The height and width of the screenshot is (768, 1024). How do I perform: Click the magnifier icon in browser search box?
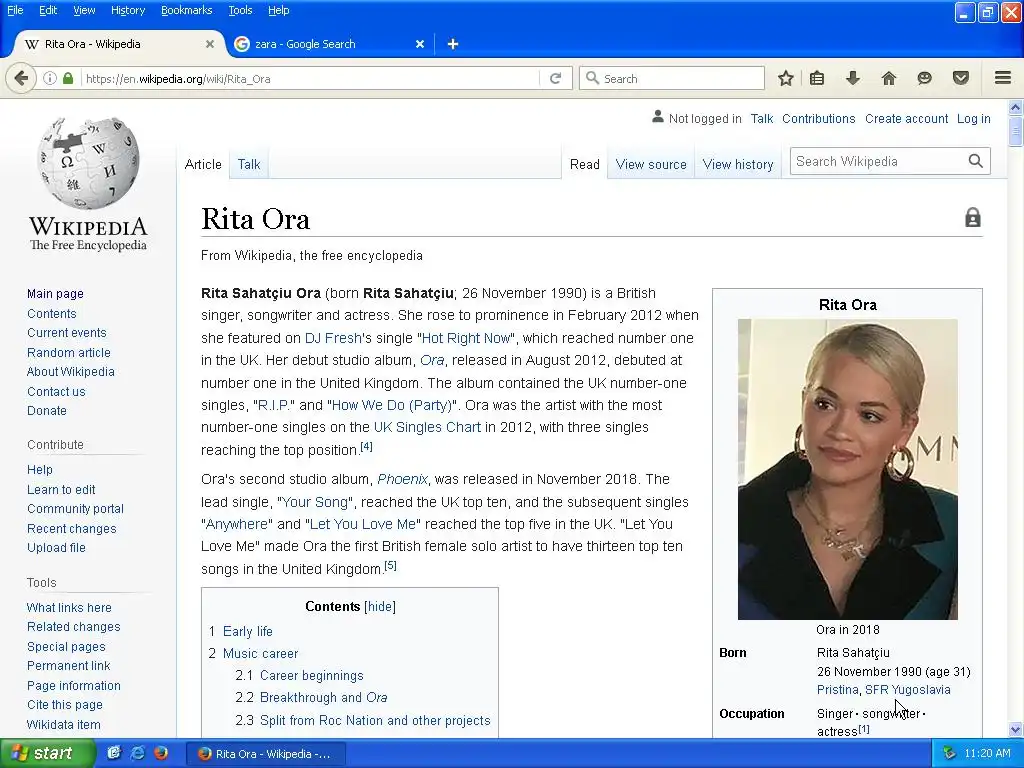(592, 78)
